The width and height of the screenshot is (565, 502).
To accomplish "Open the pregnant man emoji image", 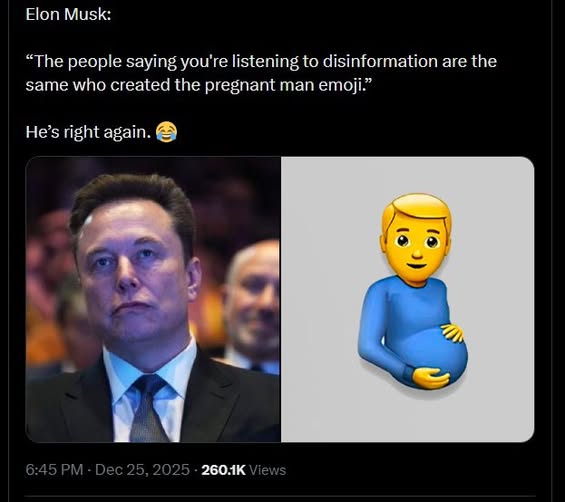I will (x=408, y=299).
